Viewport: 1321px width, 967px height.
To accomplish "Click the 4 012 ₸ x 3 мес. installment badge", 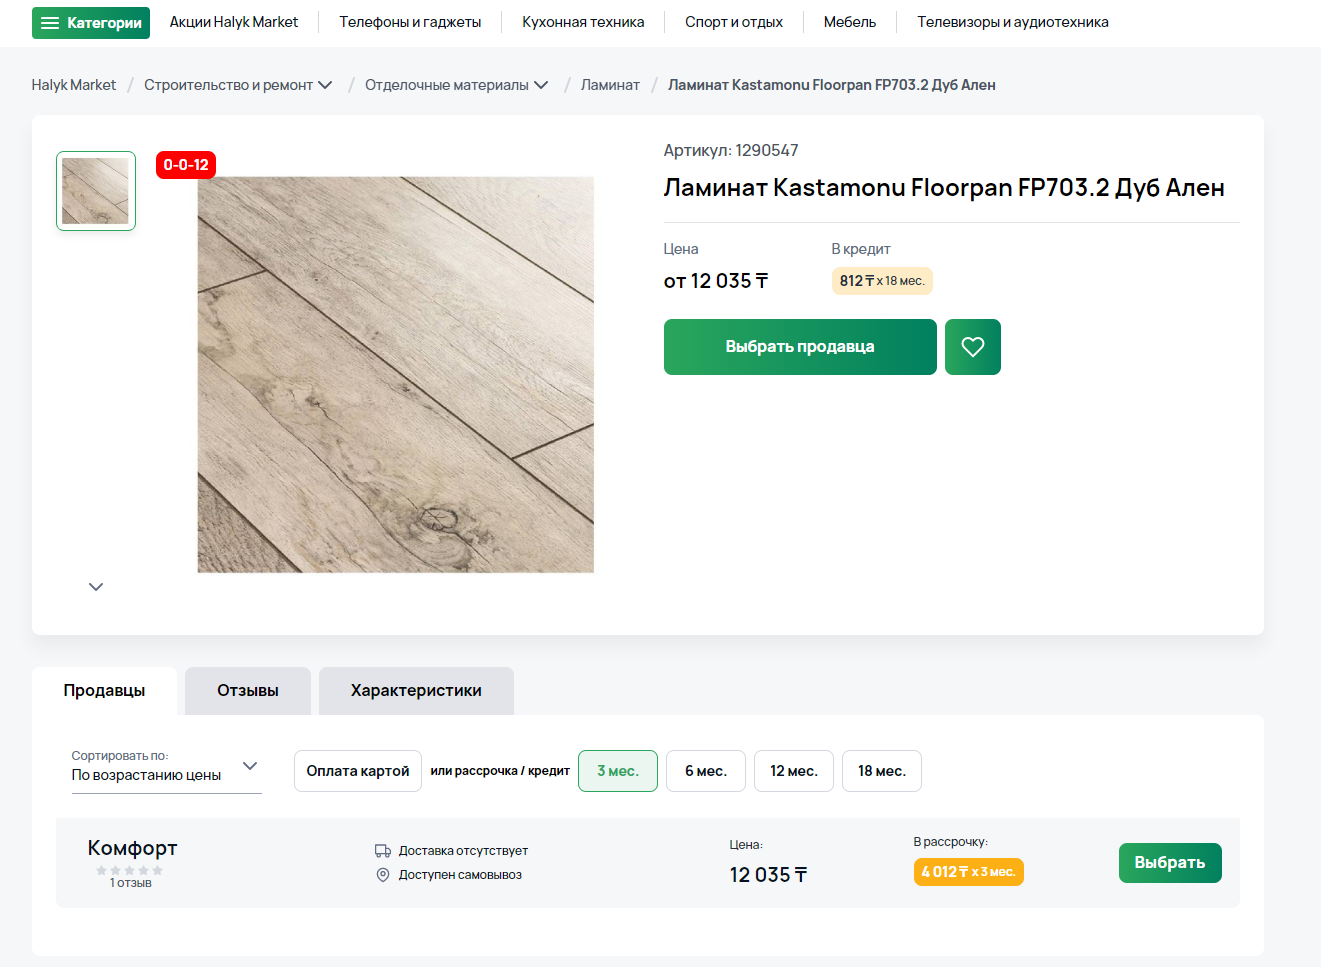I will [x=968, y=872].
